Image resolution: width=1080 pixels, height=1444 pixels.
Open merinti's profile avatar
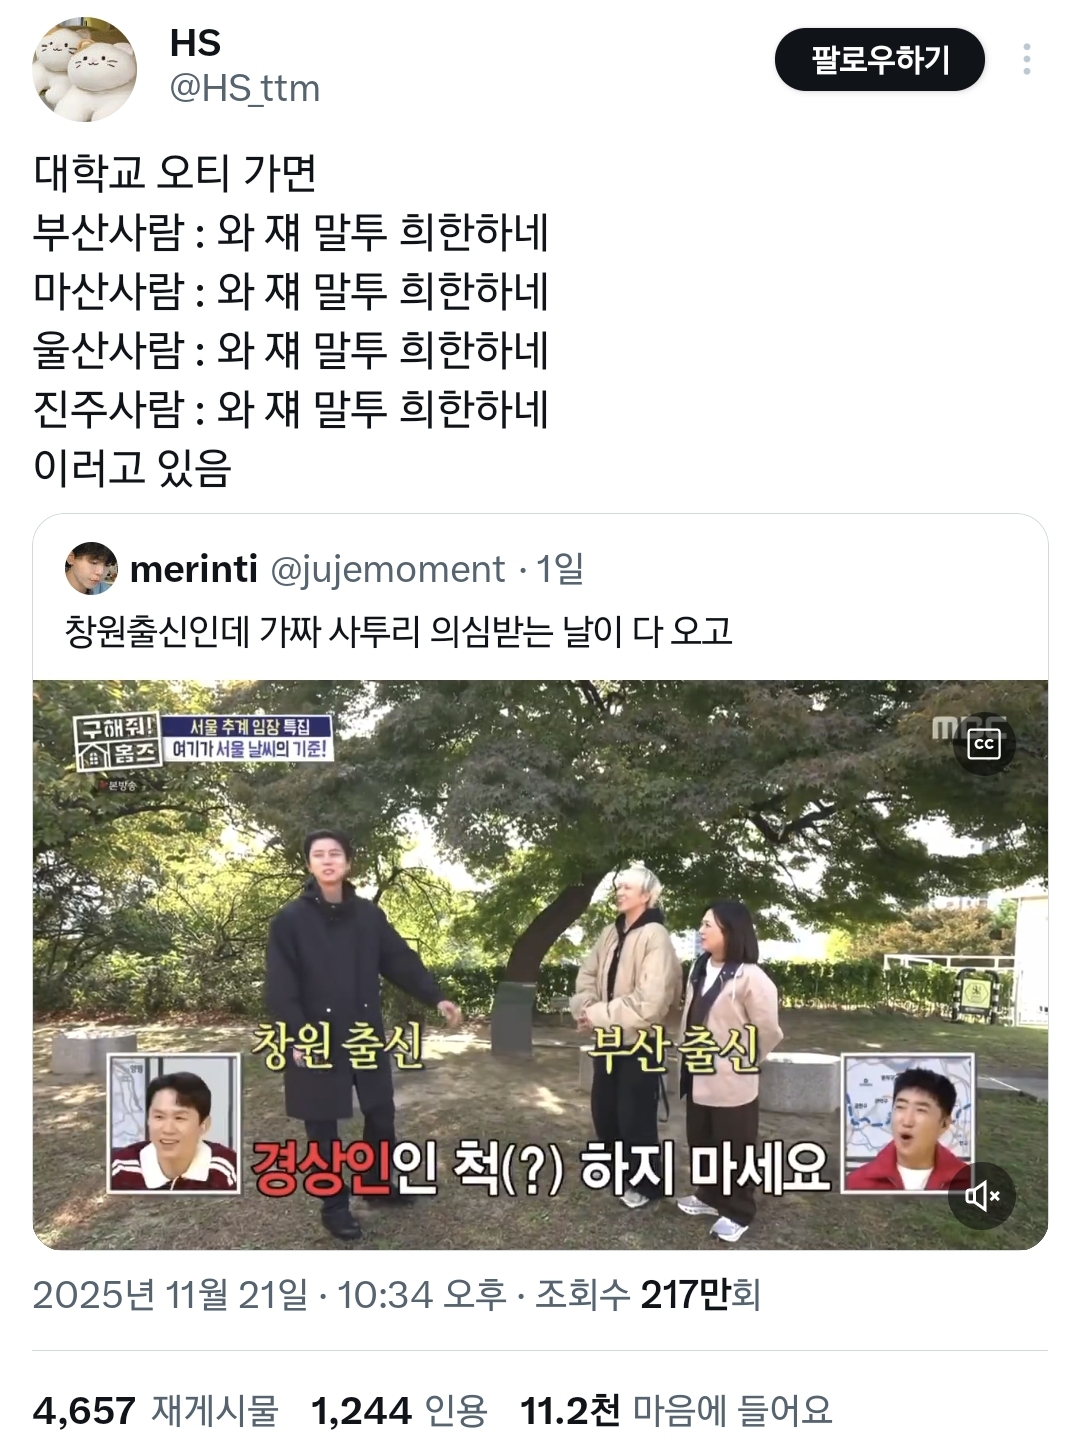(90, 569)
